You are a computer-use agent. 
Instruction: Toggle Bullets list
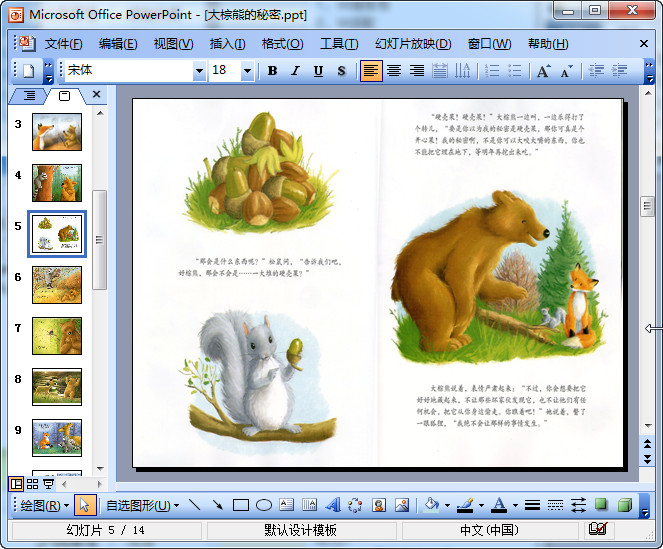point(514,71)
